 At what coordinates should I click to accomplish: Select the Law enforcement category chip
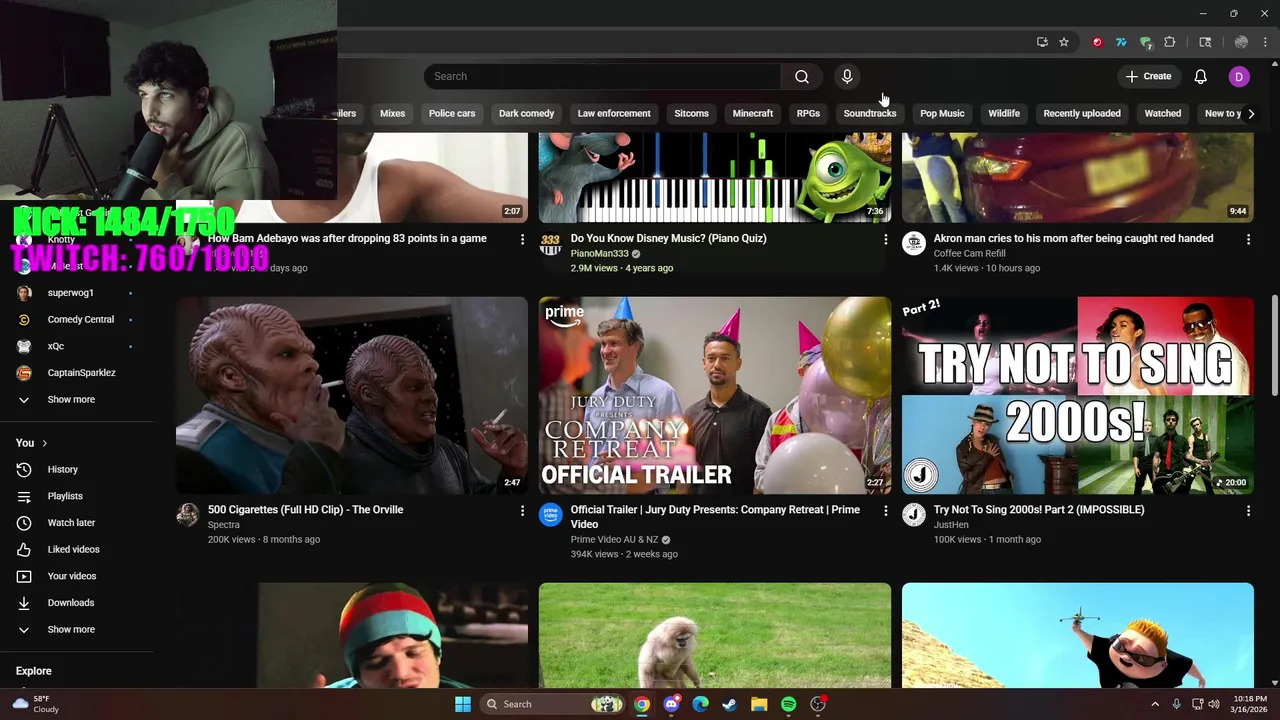(x=614, y=113)
